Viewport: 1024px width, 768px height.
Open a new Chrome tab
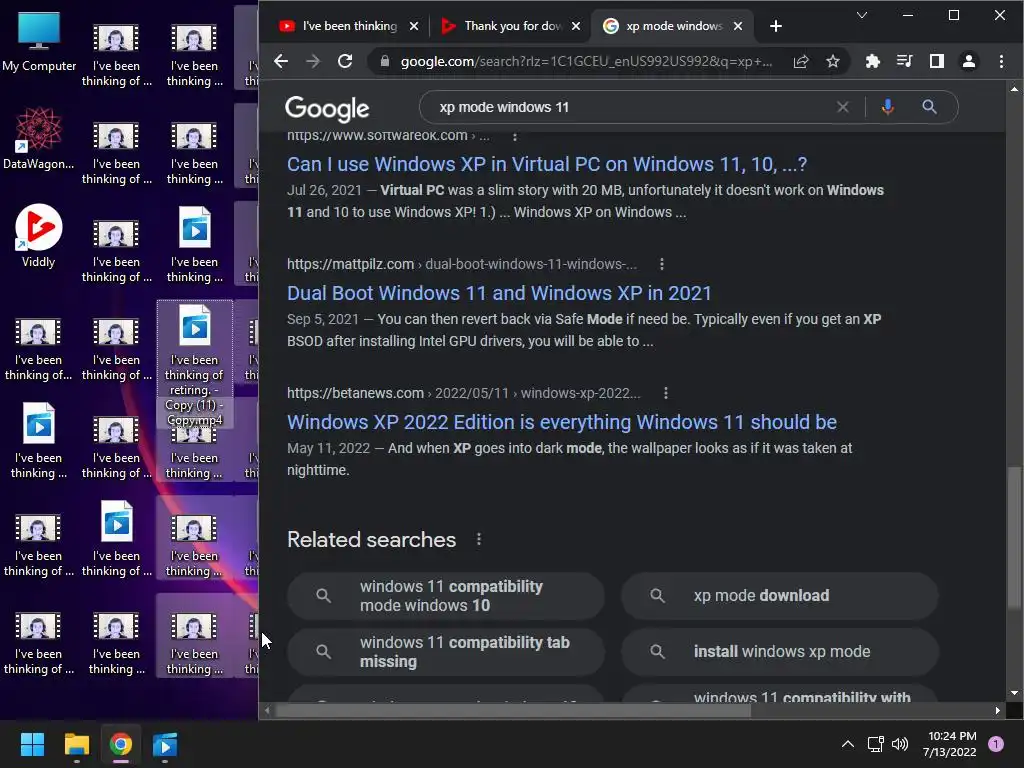[776, 26]
